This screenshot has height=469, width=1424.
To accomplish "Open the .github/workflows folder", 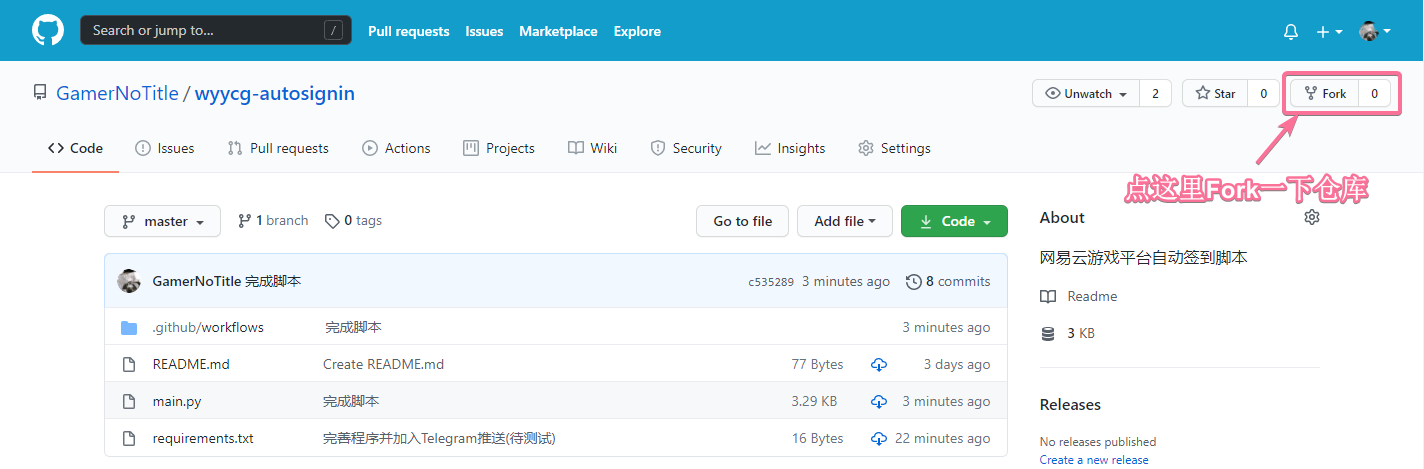I will click(208, 327).
